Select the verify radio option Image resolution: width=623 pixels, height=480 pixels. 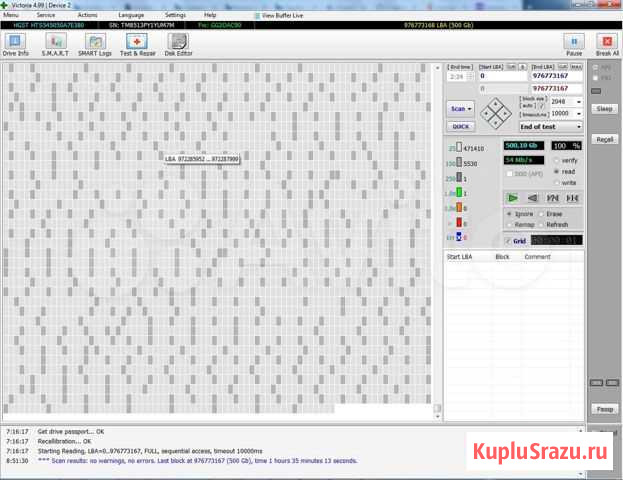click(556, 160)
